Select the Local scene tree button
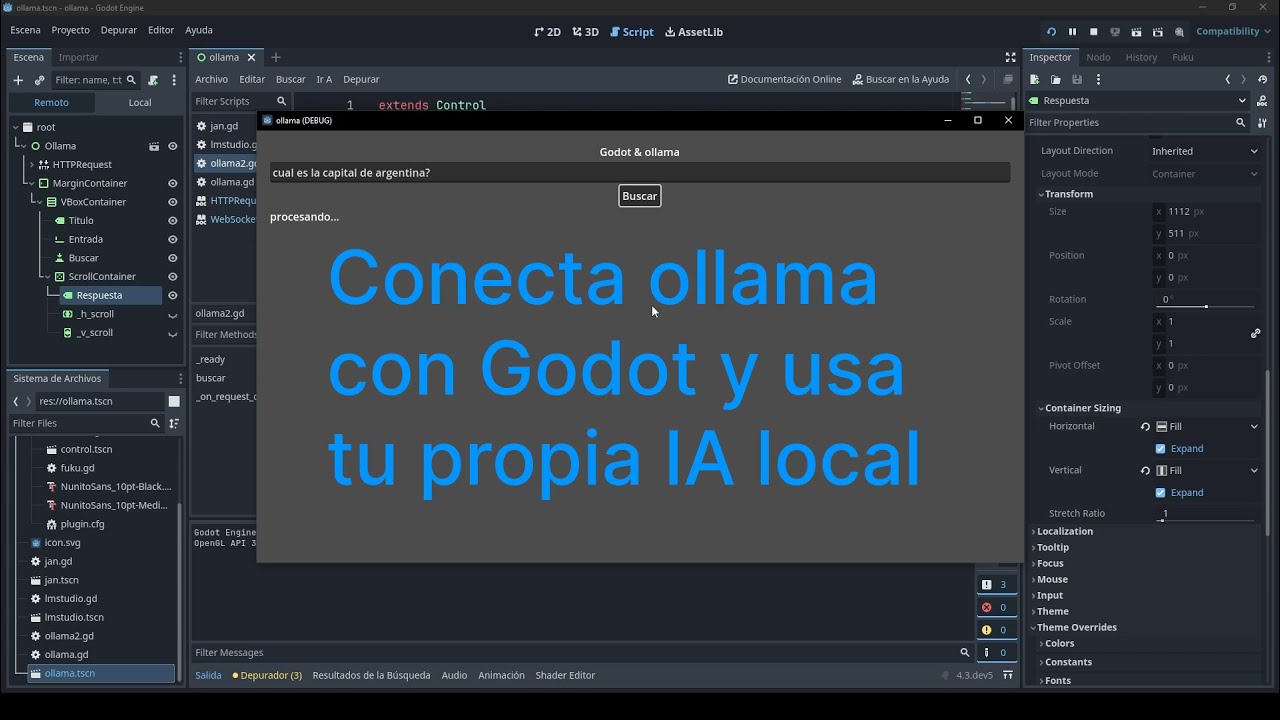The image size is (1280, 720). coord(140,102)
